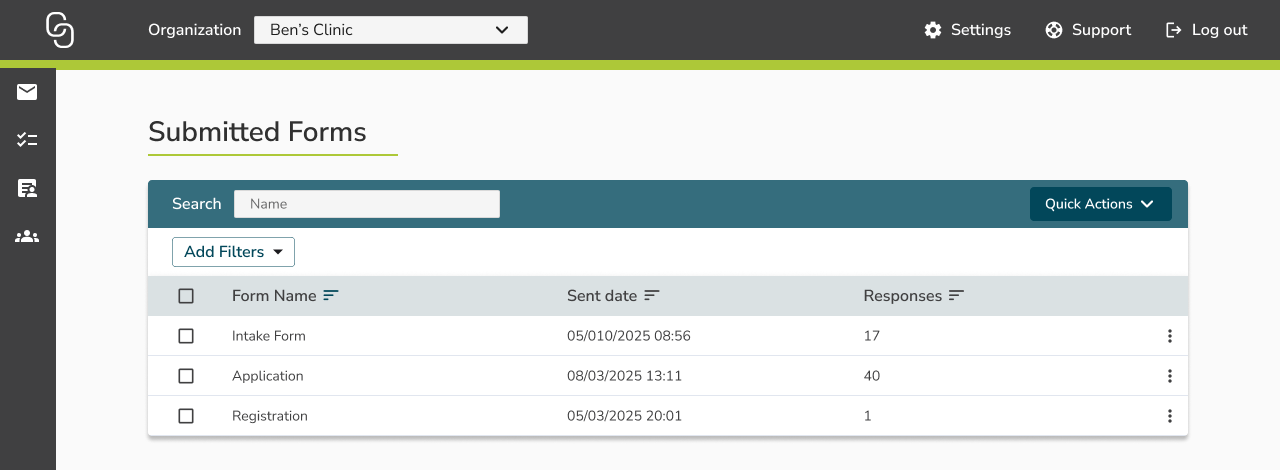Check the Application row checkbox
This screenshot has height=470, width=1280.
pyautogui.click(x=186, y=376)
